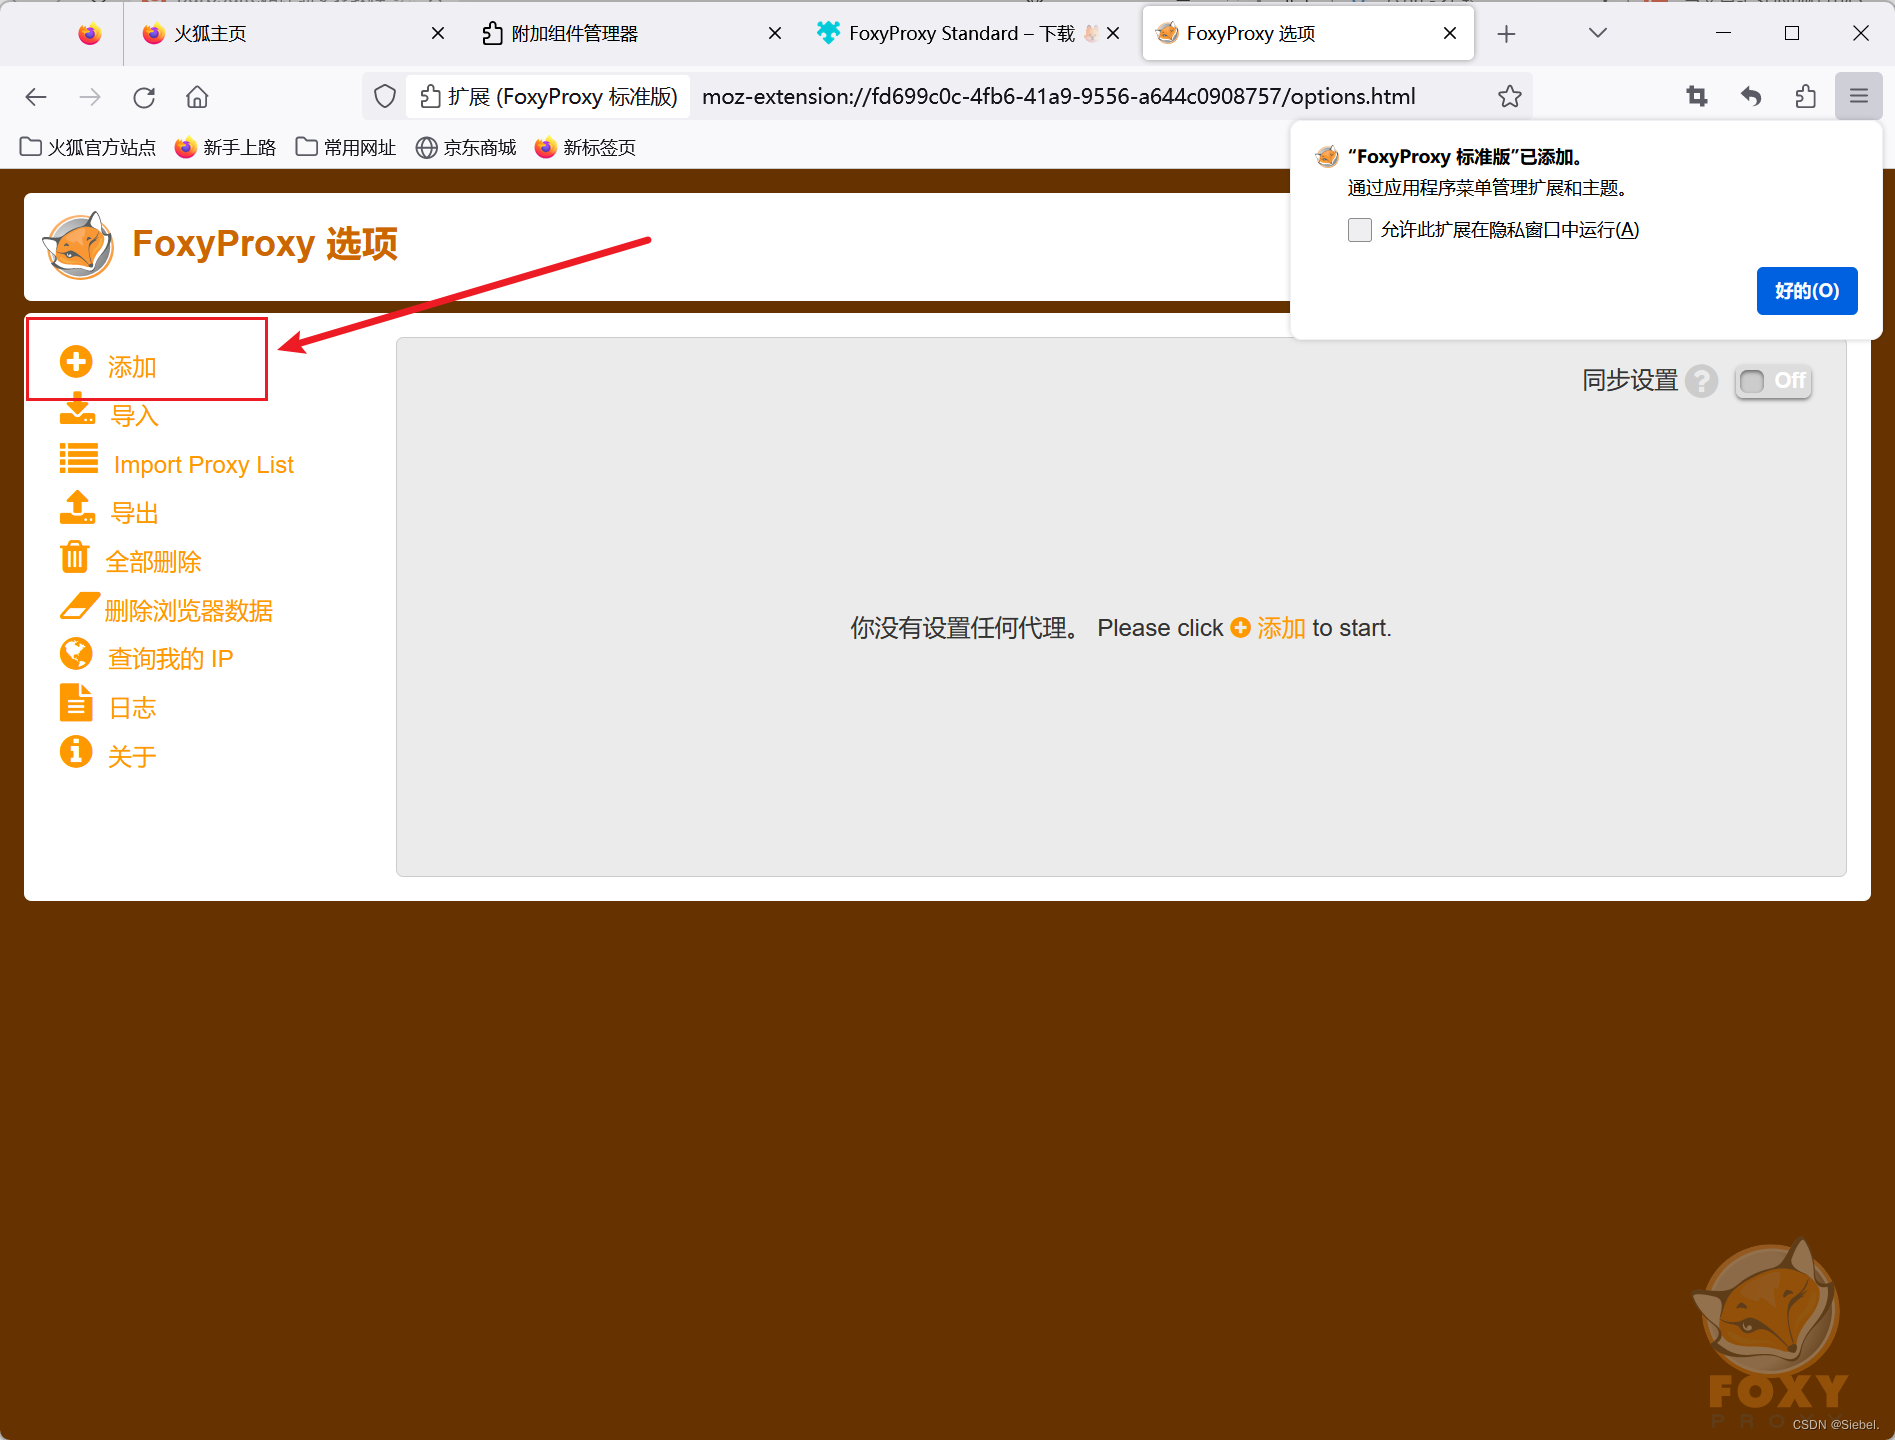The width and height of the screenshot is (1895, 1440).
Task: Click the 导入 import icon
Action: [77, 410]
